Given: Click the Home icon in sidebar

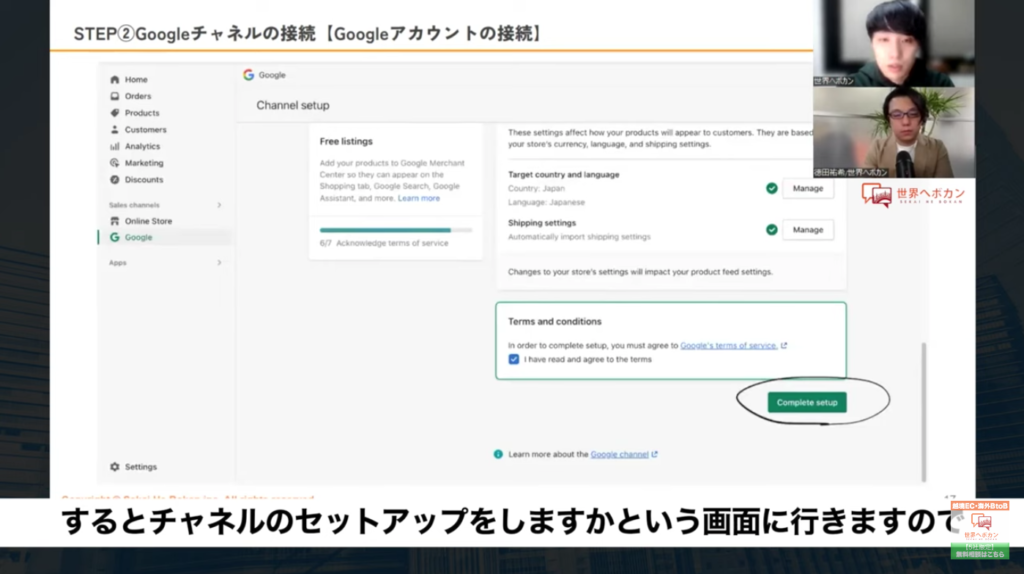Looking at the screenshot, I should 115,80.
